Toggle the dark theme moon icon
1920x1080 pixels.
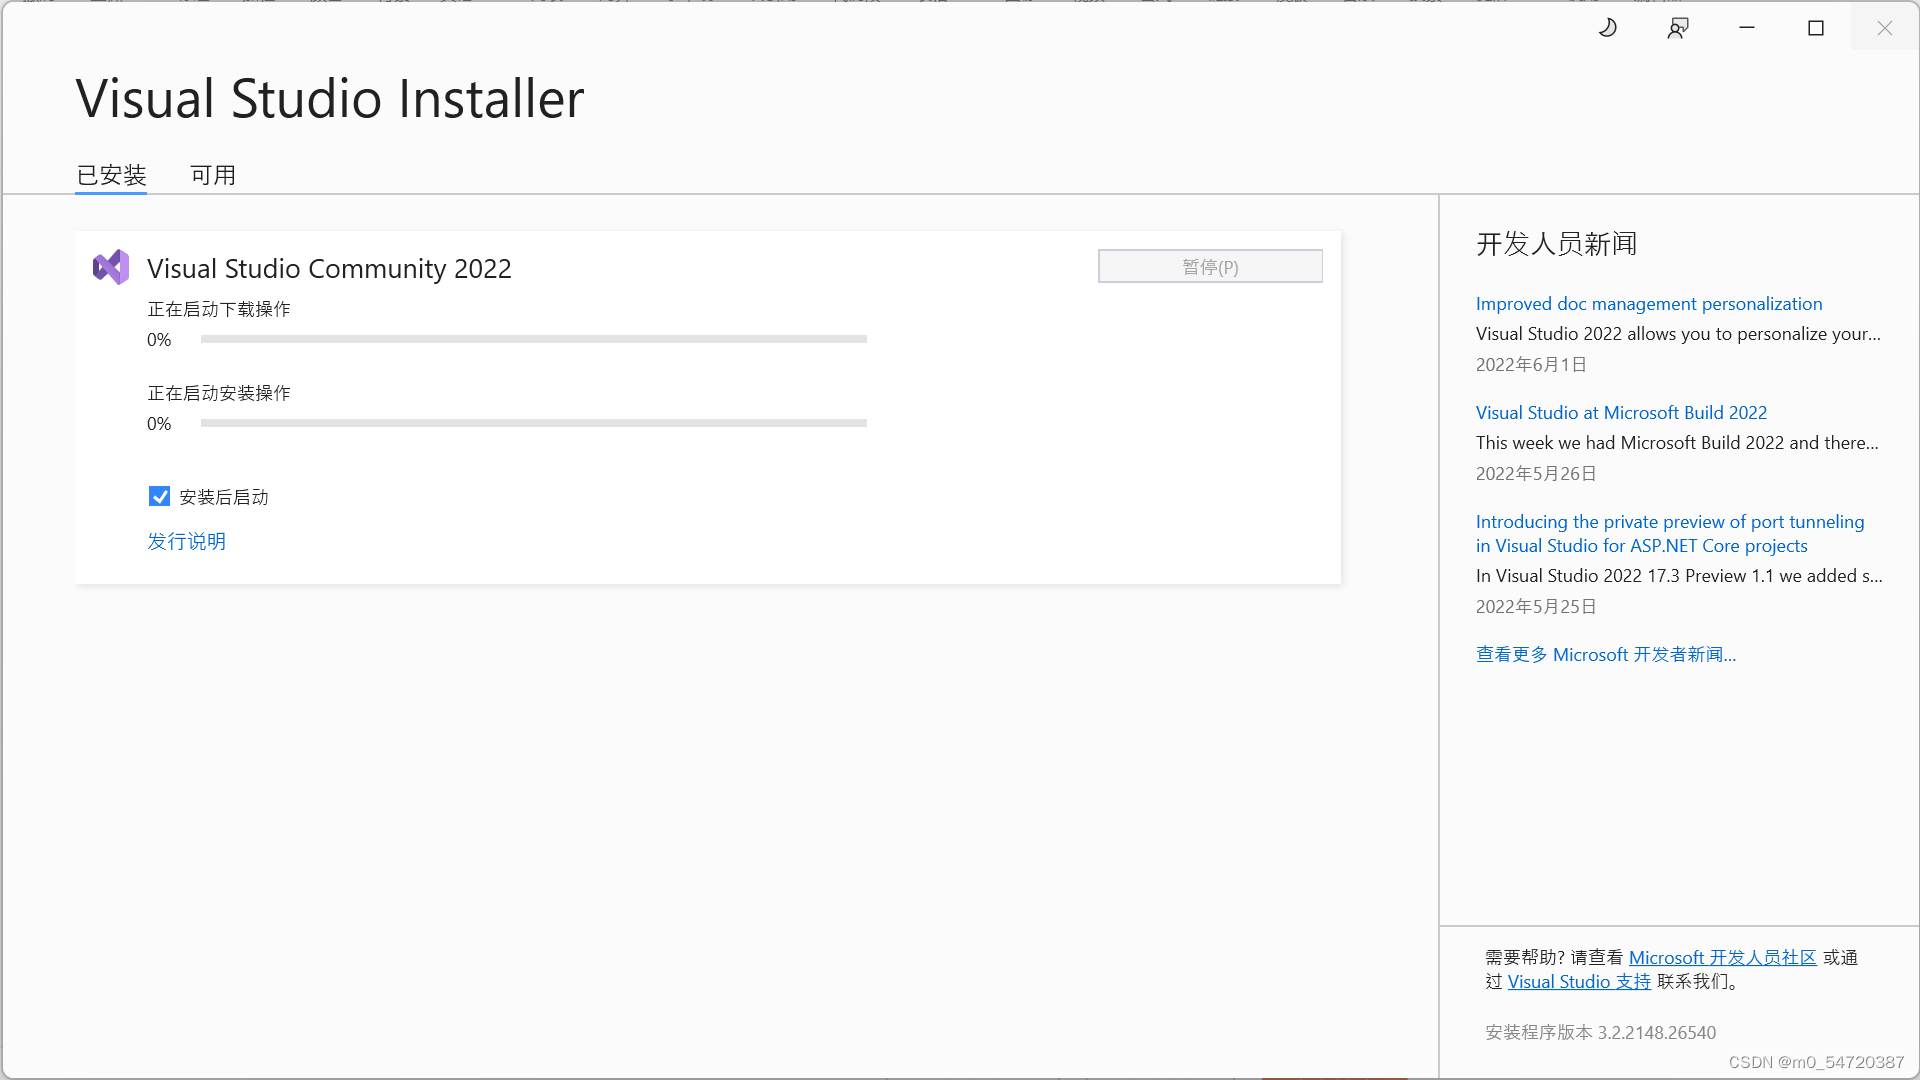(x=1607, y=28)
